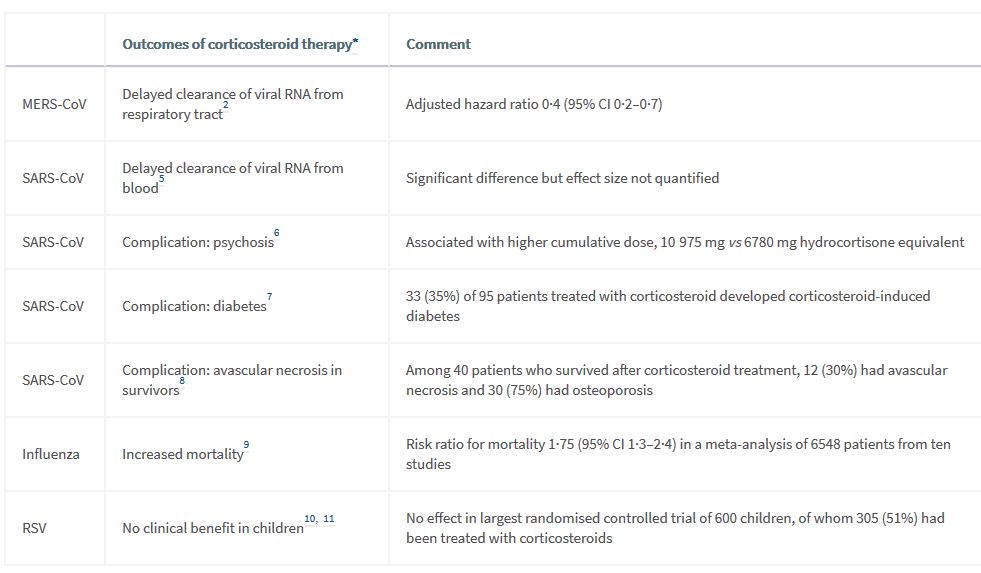Click the No clinical benefit in children cell
The image size is (981, 573).
212,528
